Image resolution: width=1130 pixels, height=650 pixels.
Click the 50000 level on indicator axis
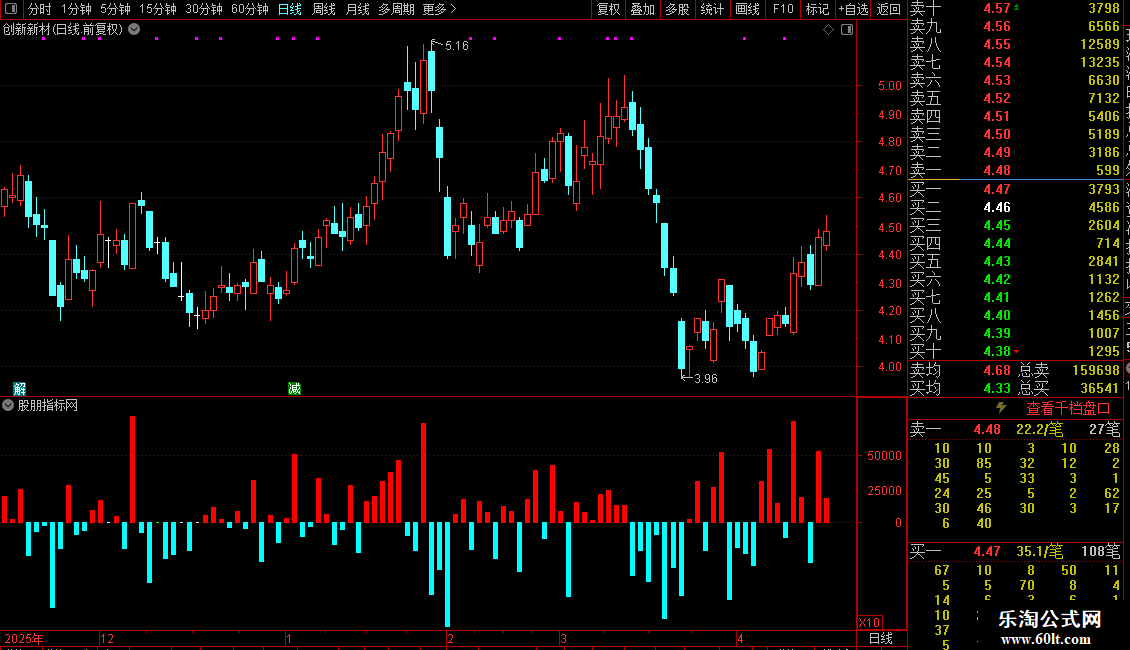884,455
